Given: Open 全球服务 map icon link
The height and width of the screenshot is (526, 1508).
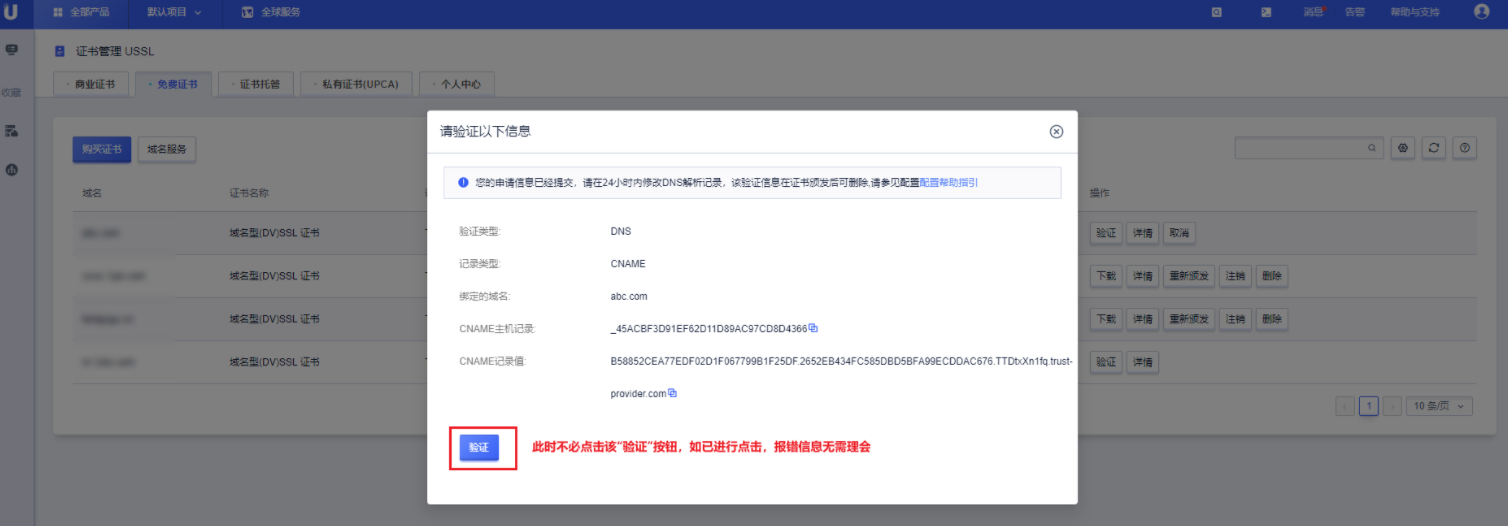Looking at the screenshot, I should (x=271, y=12).
